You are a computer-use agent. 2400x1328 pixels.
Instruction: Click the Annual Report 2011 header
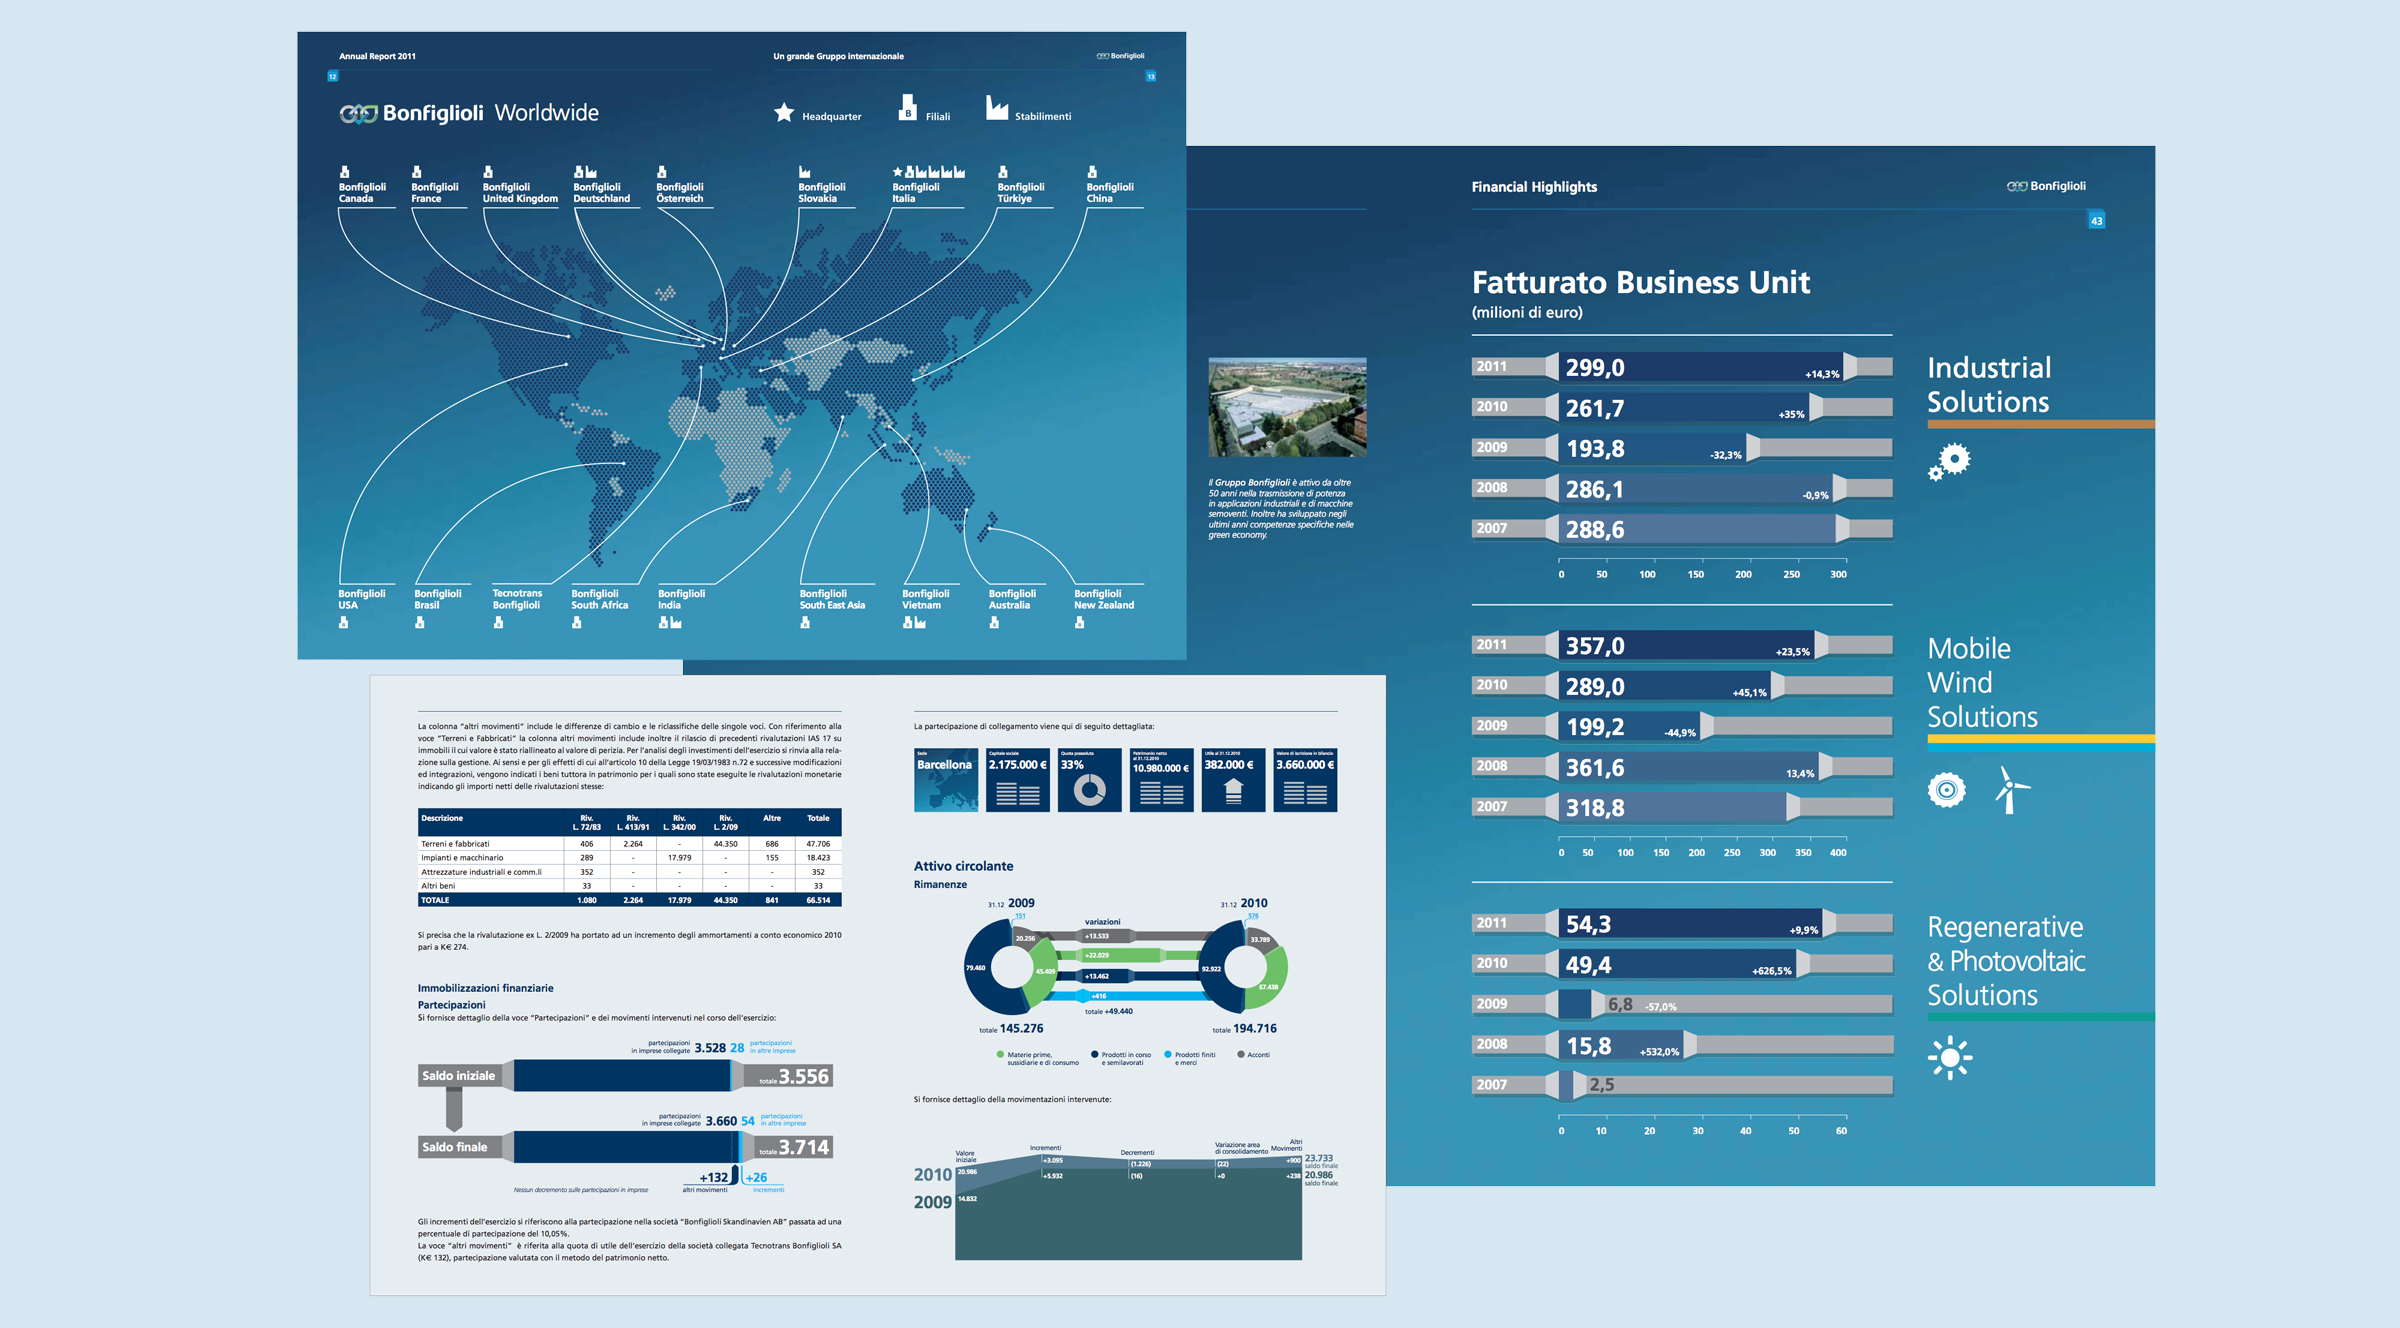coord(377,56)
